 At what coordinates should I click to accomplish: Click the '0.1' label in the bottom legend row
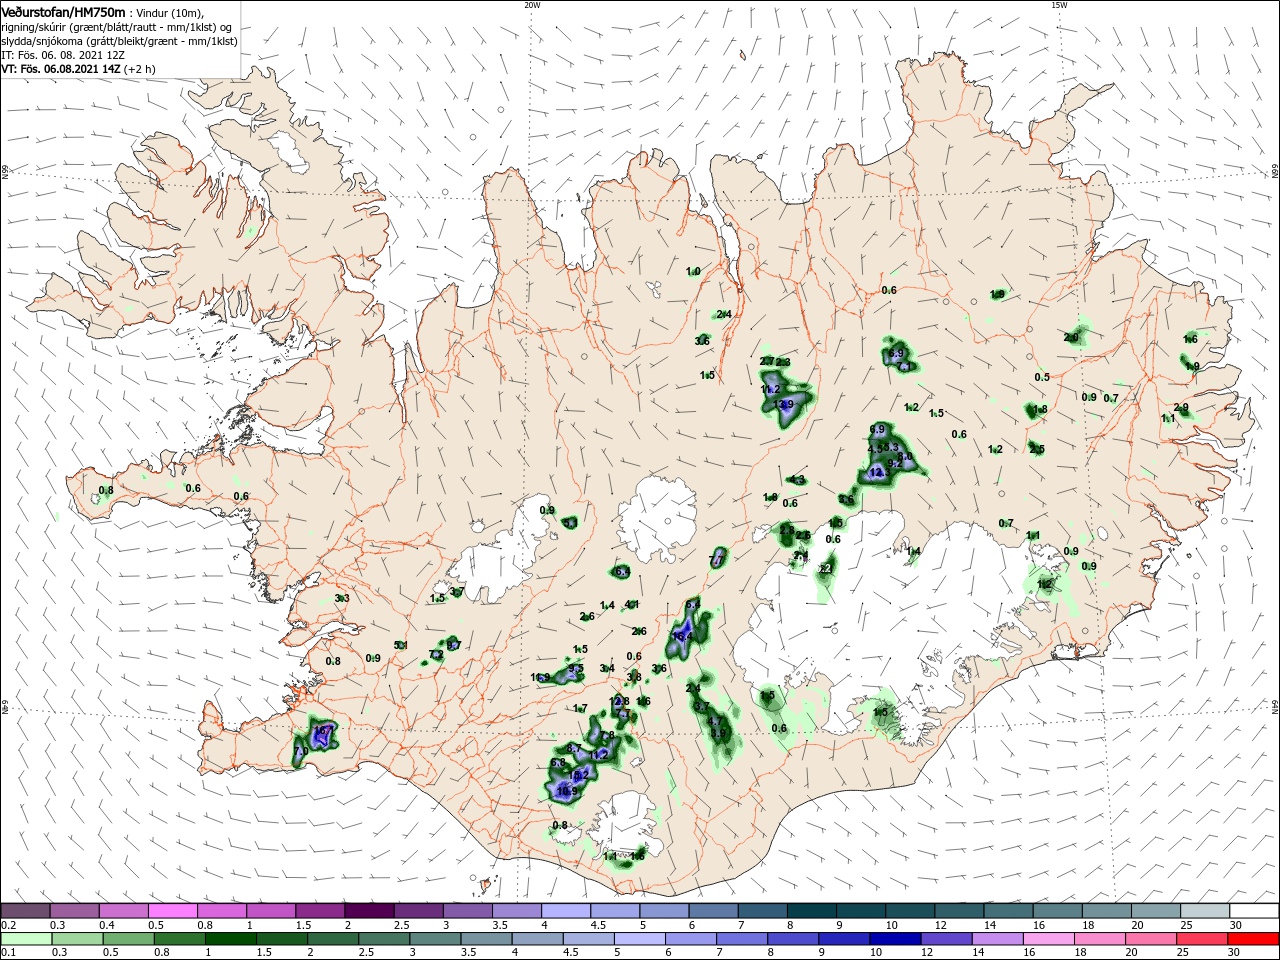8,953
